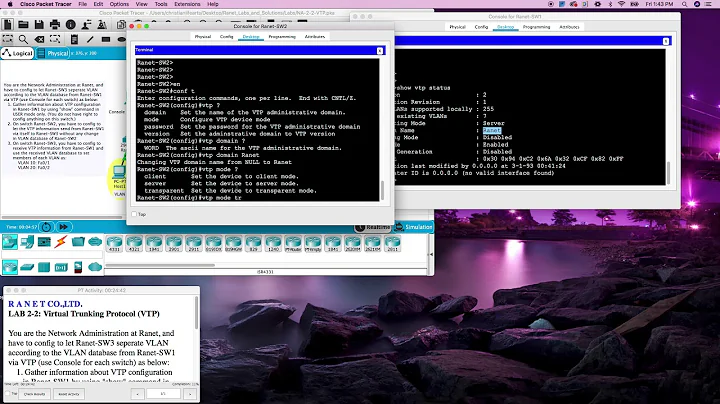Viewport: 720px width, 404px height.
Task: Pick the 4321 router device
Action: (134, 243)
